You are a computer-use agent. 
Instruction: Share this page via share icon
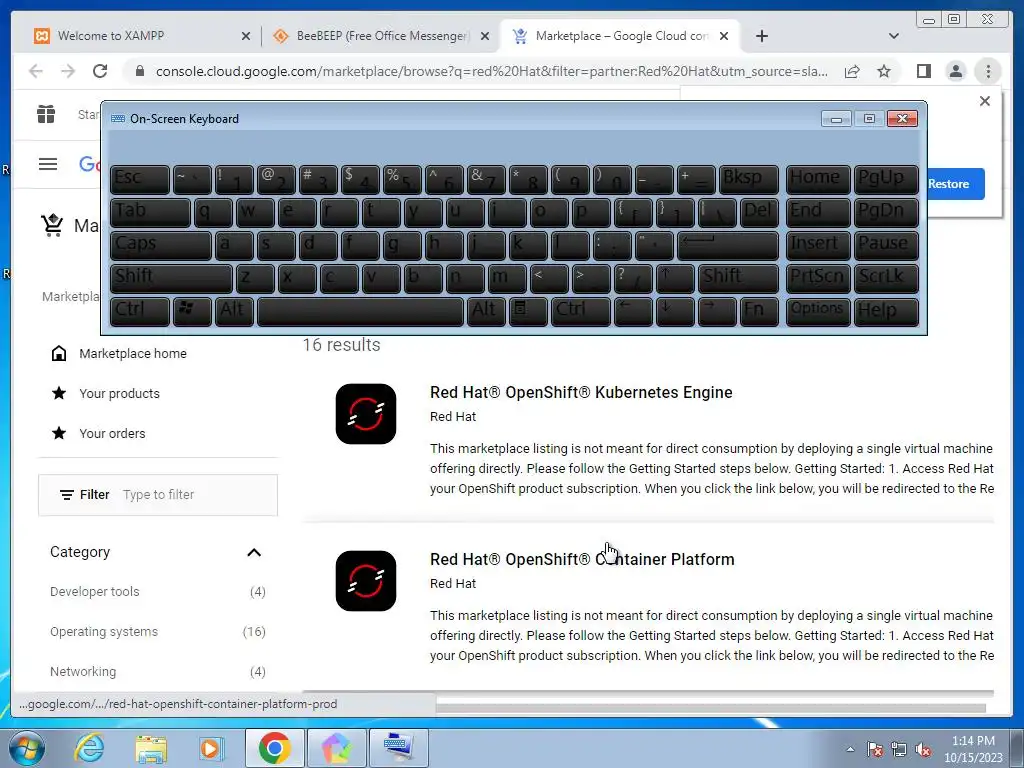tap(852, 71)
